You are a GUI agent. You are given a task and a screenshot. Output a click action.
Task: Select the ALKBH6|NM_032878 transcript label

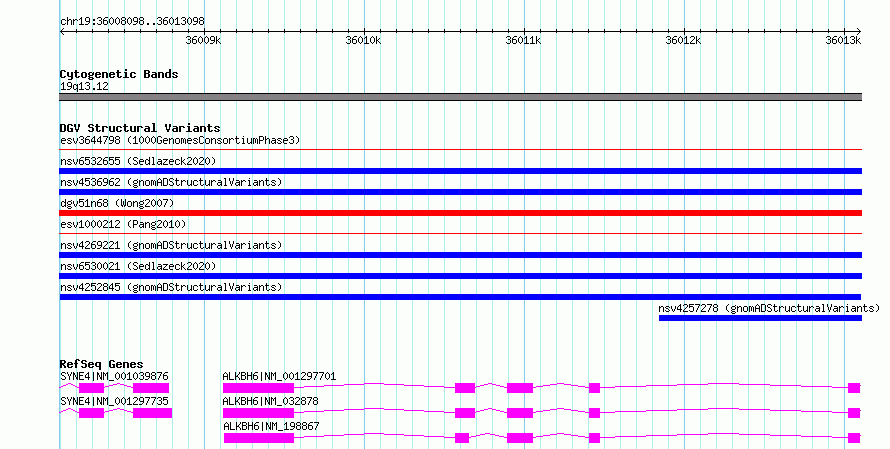270,401
